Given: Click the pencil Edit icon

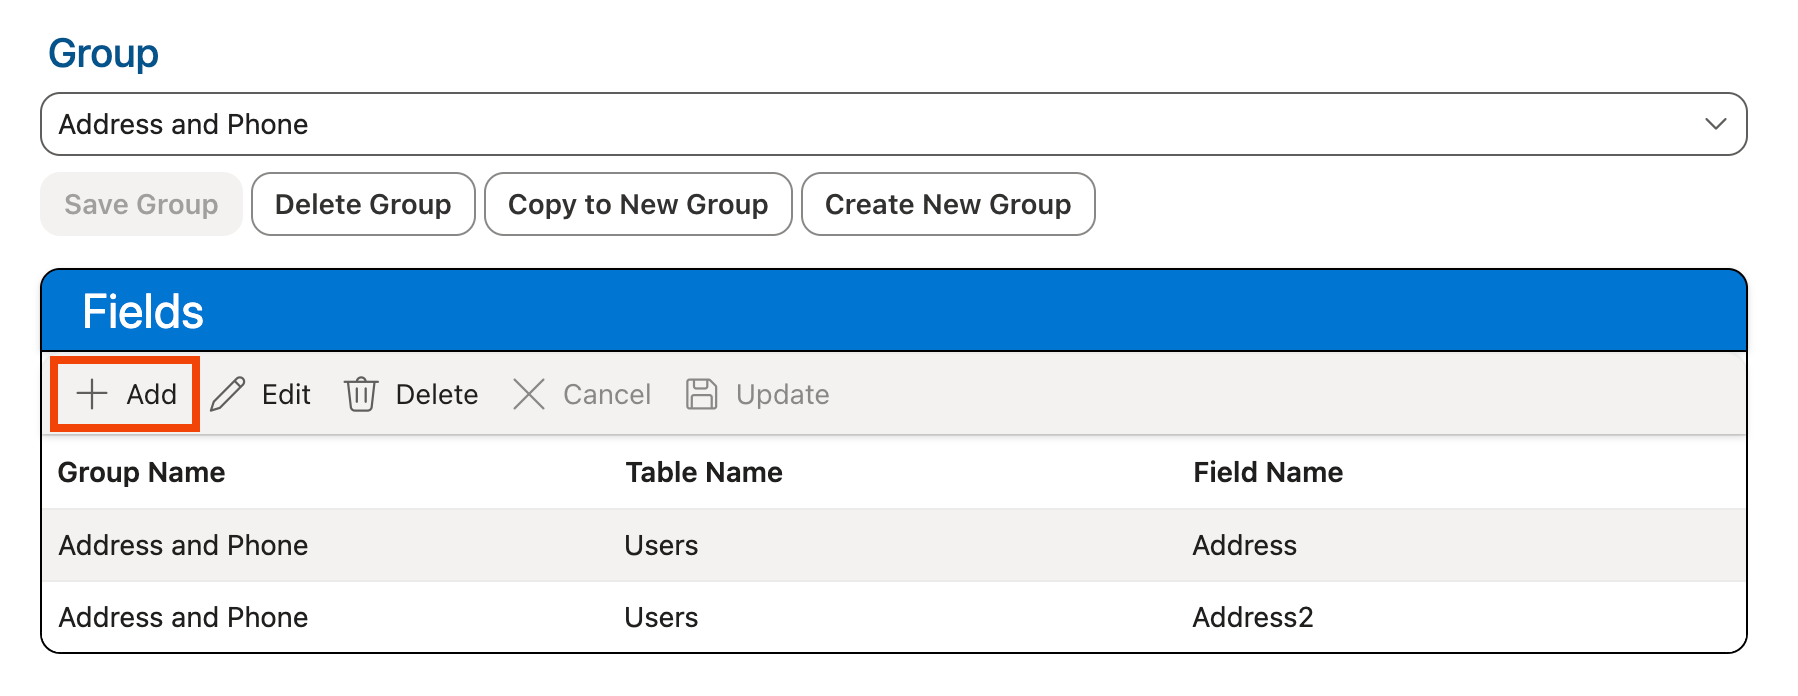Looking at the screenshot, I should pyautogui.click(x=228, y=394).
